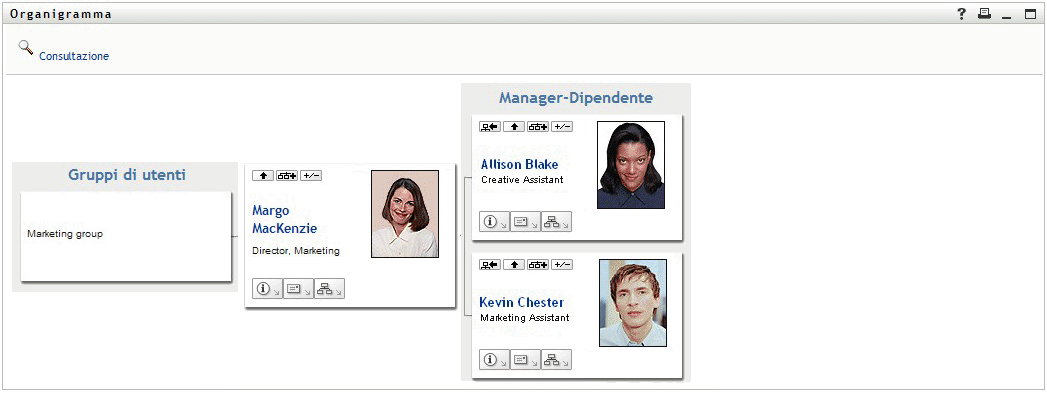Viewport: 1047px width, 393px height.
Task: Click the Manager-Dipendente heading
Action: 576,98
